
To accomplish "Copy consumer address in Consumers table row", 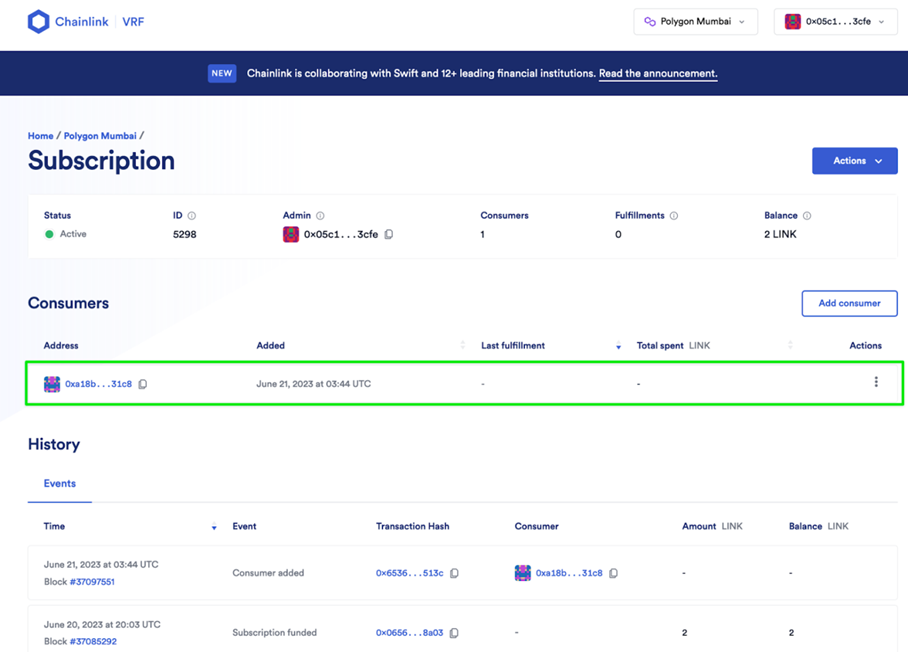I will (143, 384).
